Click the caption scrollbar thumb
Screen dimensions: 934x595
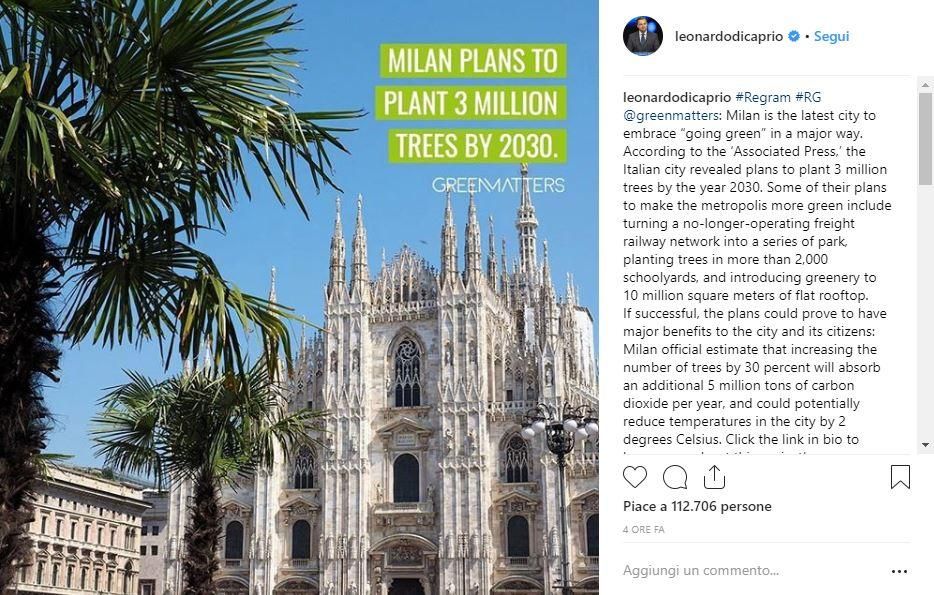(925, 138)
